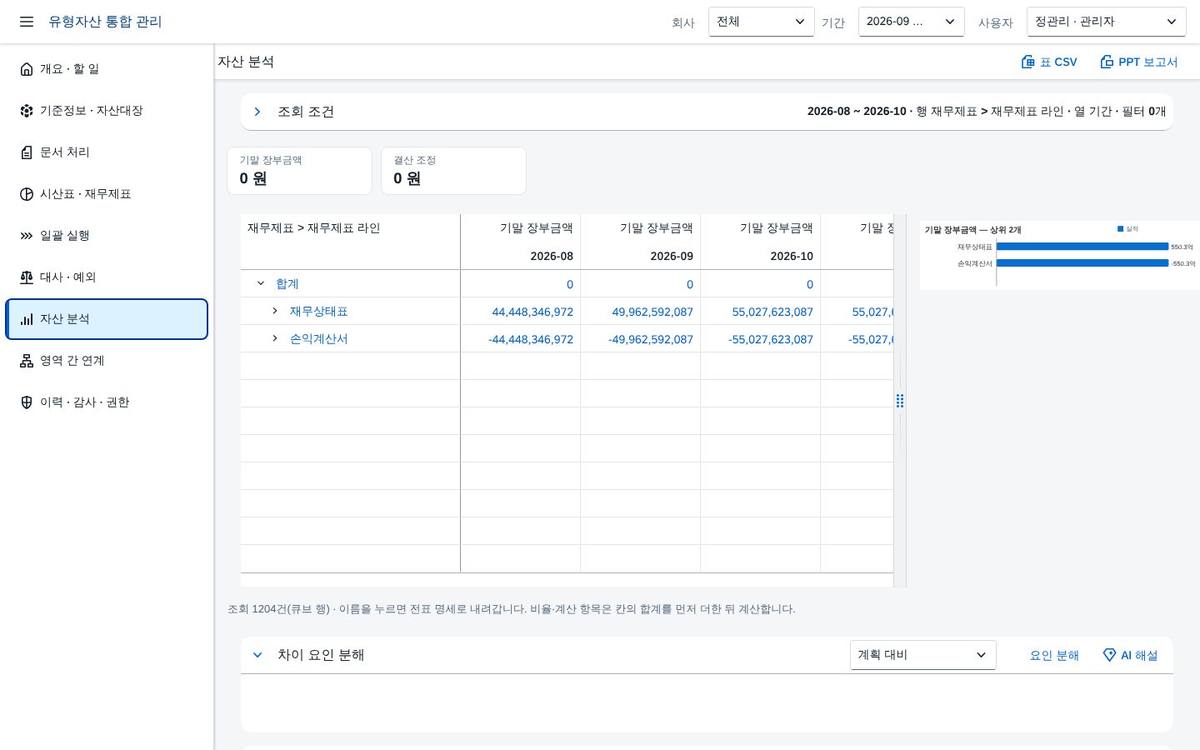Image resolution: width=1200 pixels, height=750 pixels.
Task: Request AI 해설 explanation
Action: [1130, 655]
